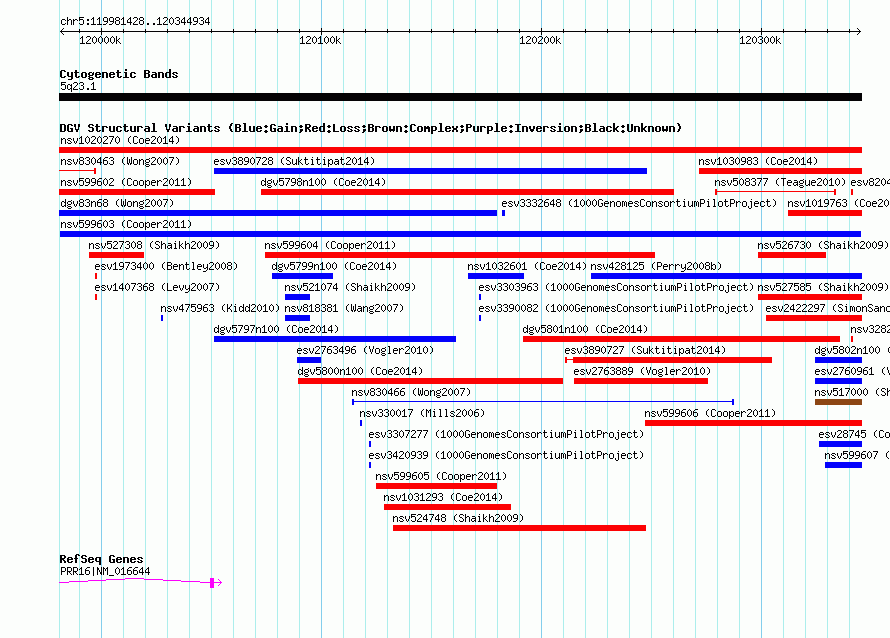Click the nsv599605 (Cooper2011) label
890x638 pixels.
pos(441,476)
